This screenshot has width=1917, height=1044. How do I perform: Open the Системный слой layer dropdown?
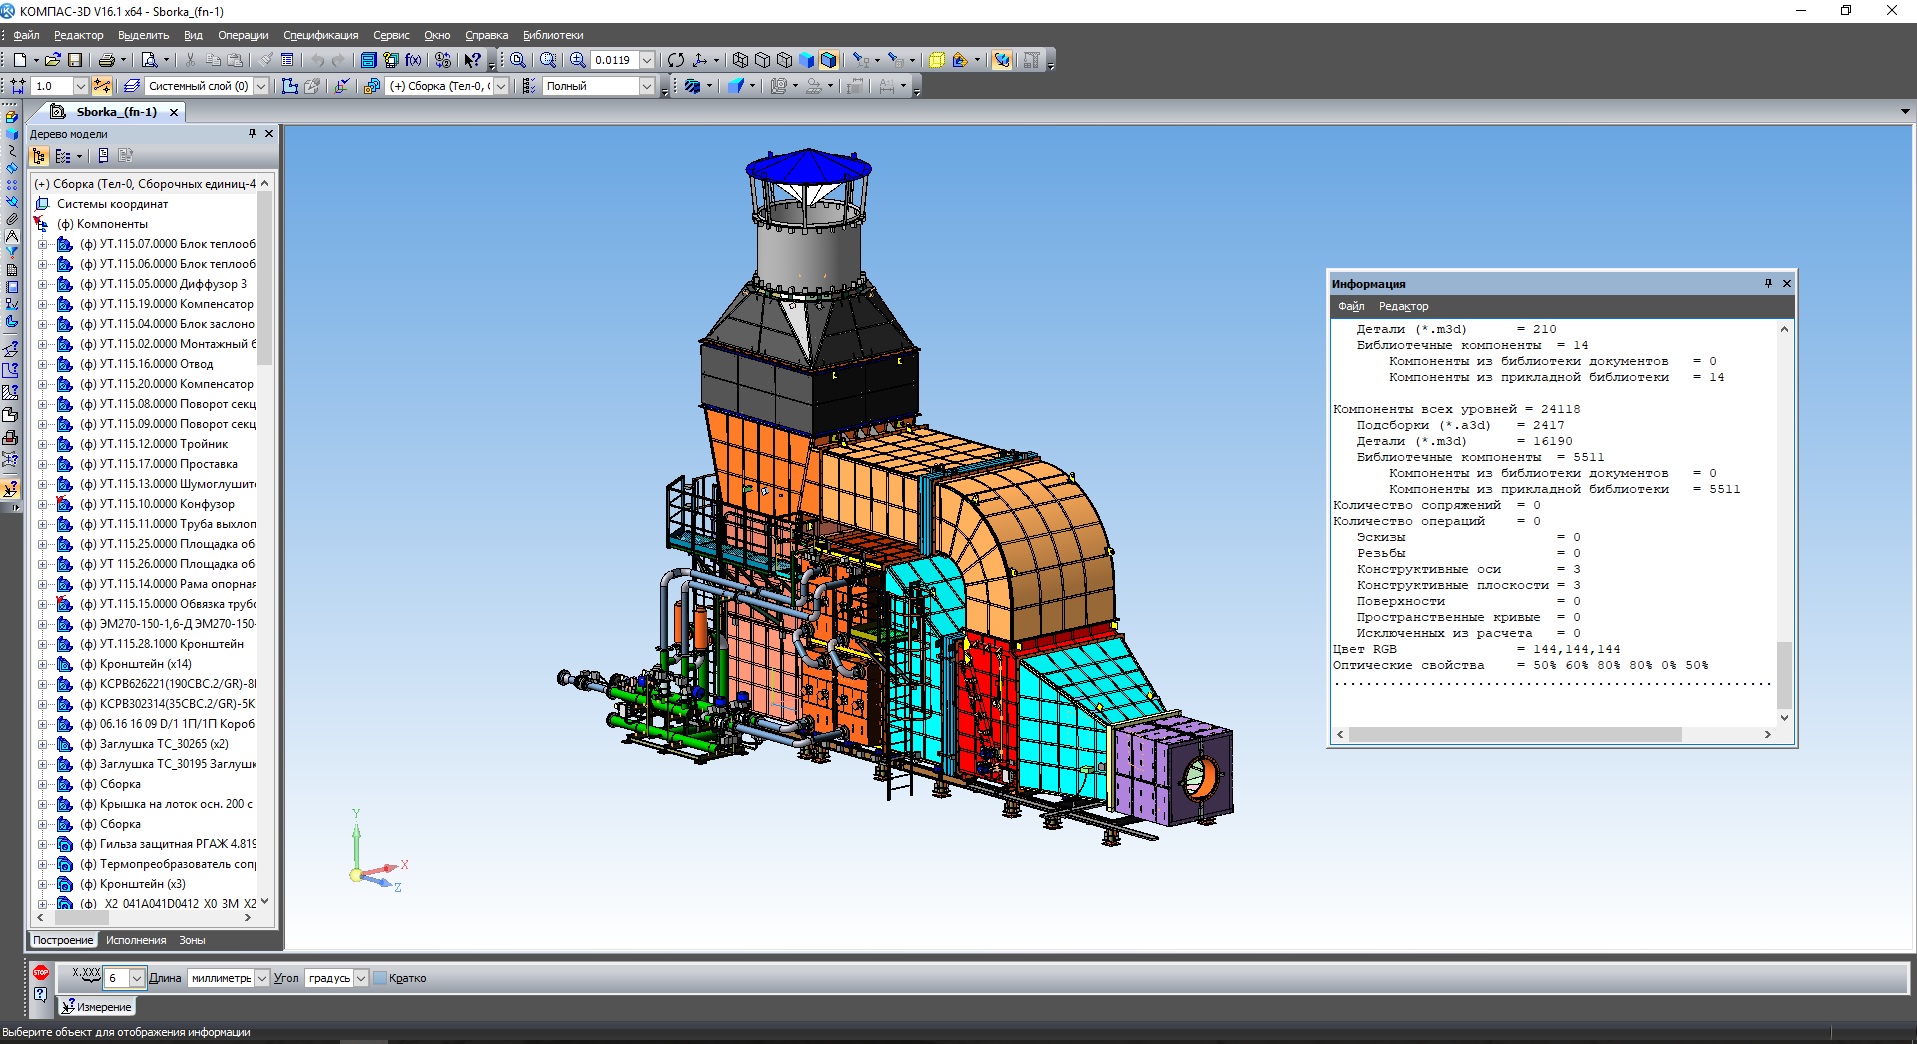point(261,86)
